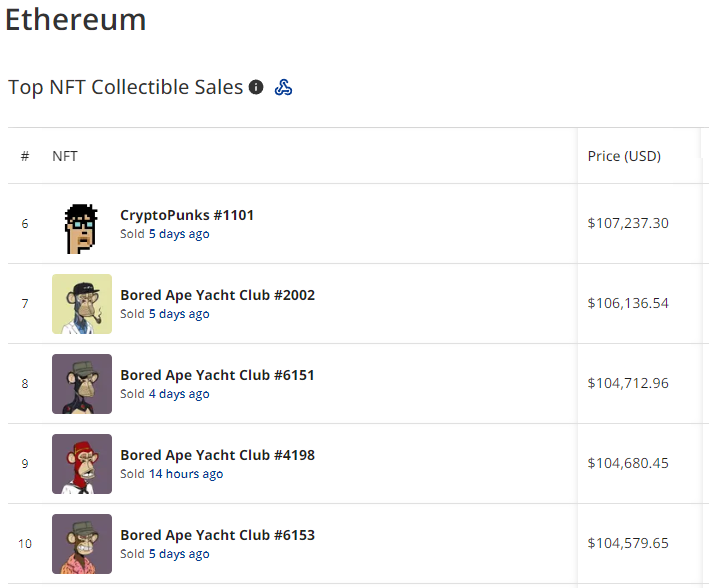709x588 pixels.
Task: Click the Ethereum page heading
Action: (76, 19)
